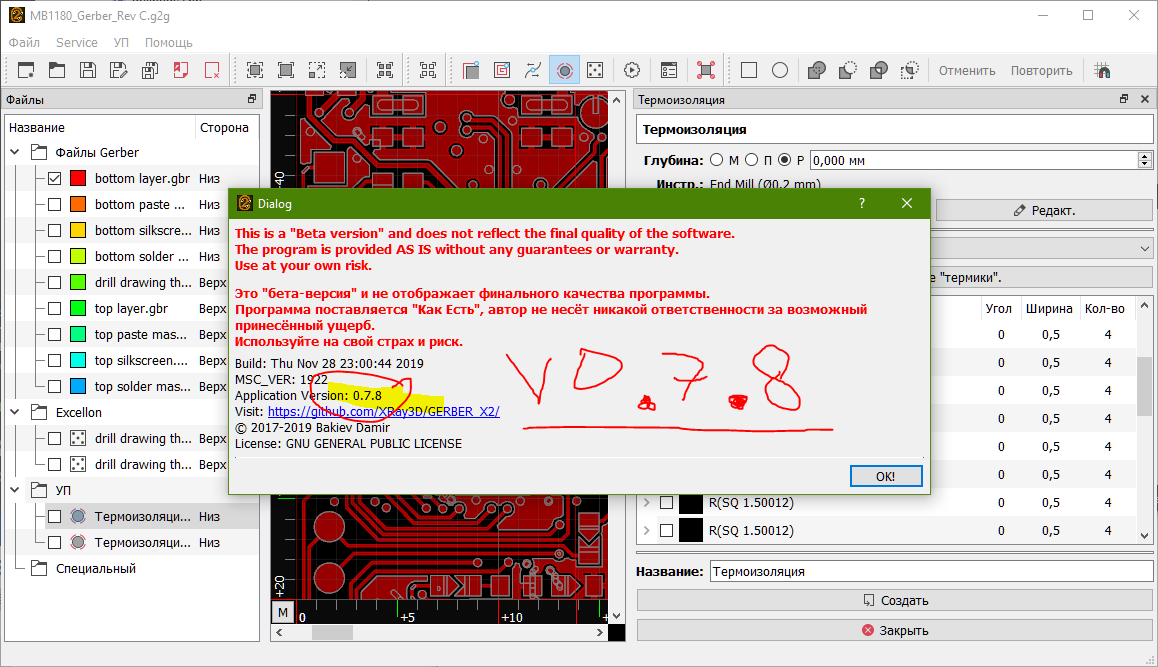Toggle the snap-to-grid magnet icon

(1103, 70)
